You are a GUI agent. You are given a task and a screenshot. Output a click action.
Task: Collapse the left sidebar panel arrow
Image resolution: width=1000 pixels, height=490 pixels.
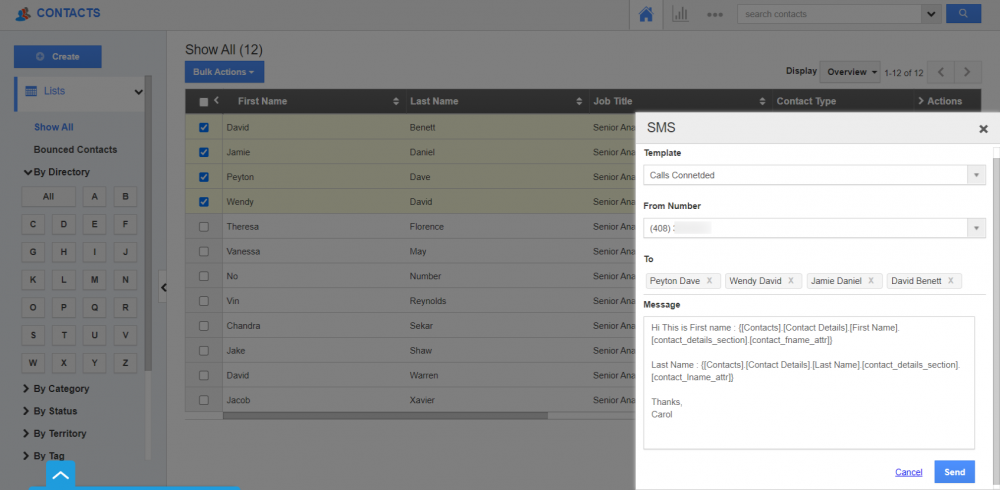point(164,287)
